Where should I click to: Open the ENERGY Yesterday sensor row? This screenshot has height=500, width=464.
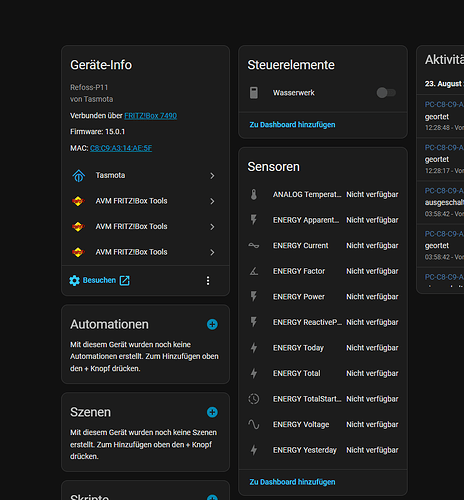(323, 450)
